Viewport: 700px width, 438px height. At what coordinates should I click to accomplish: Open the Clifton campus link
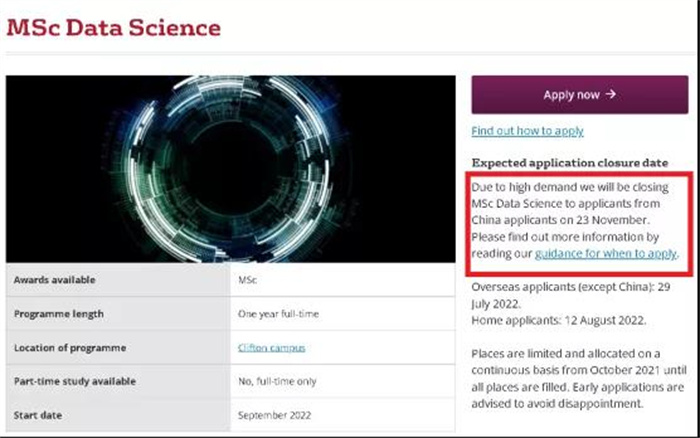pyautogui.click(x=271, y=347)
